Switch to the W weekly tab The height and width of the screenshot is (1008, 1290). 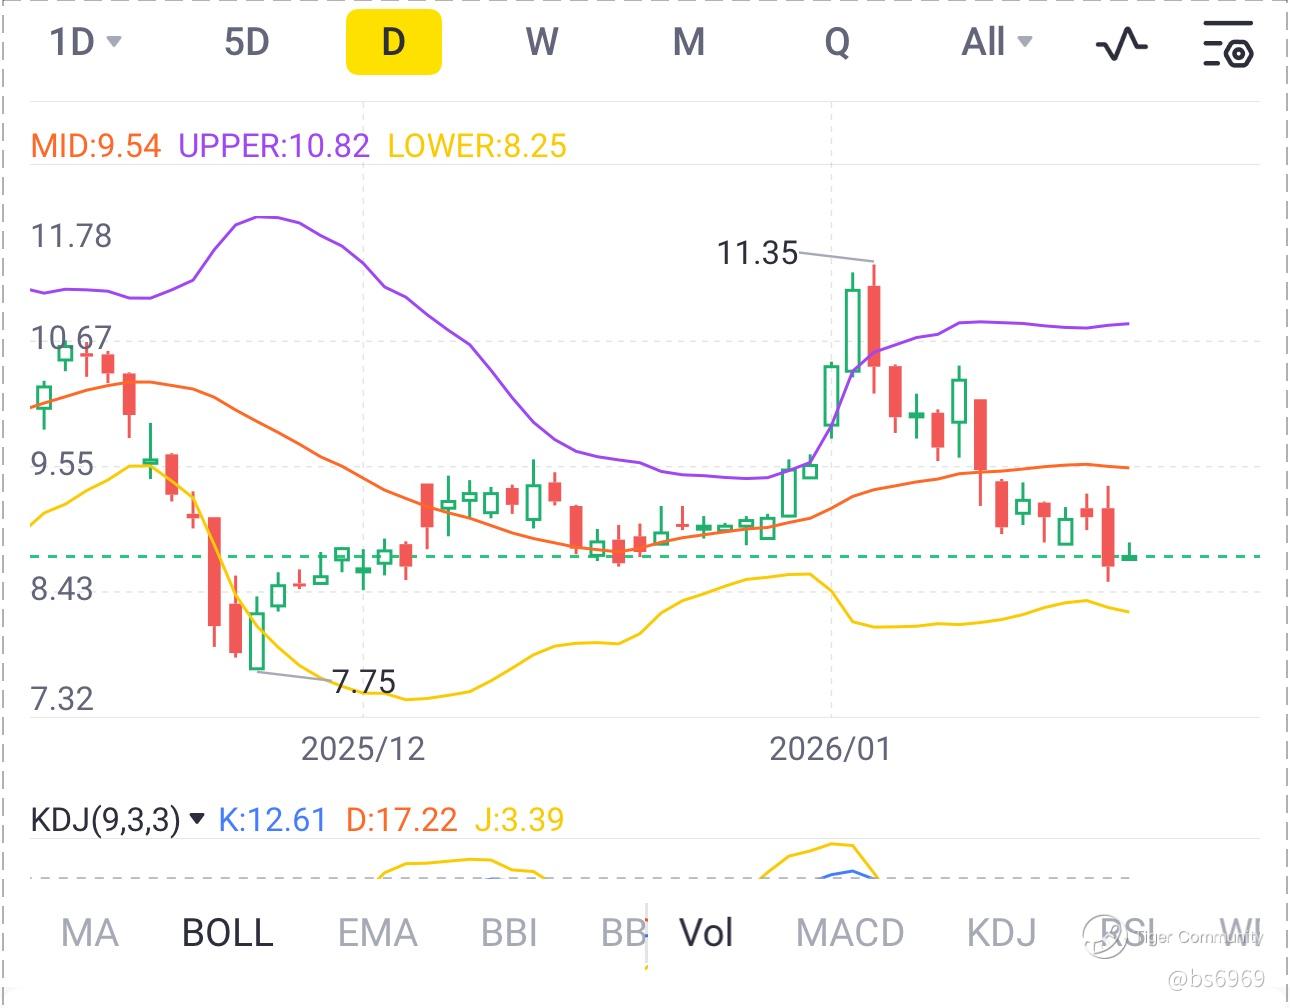541,42
